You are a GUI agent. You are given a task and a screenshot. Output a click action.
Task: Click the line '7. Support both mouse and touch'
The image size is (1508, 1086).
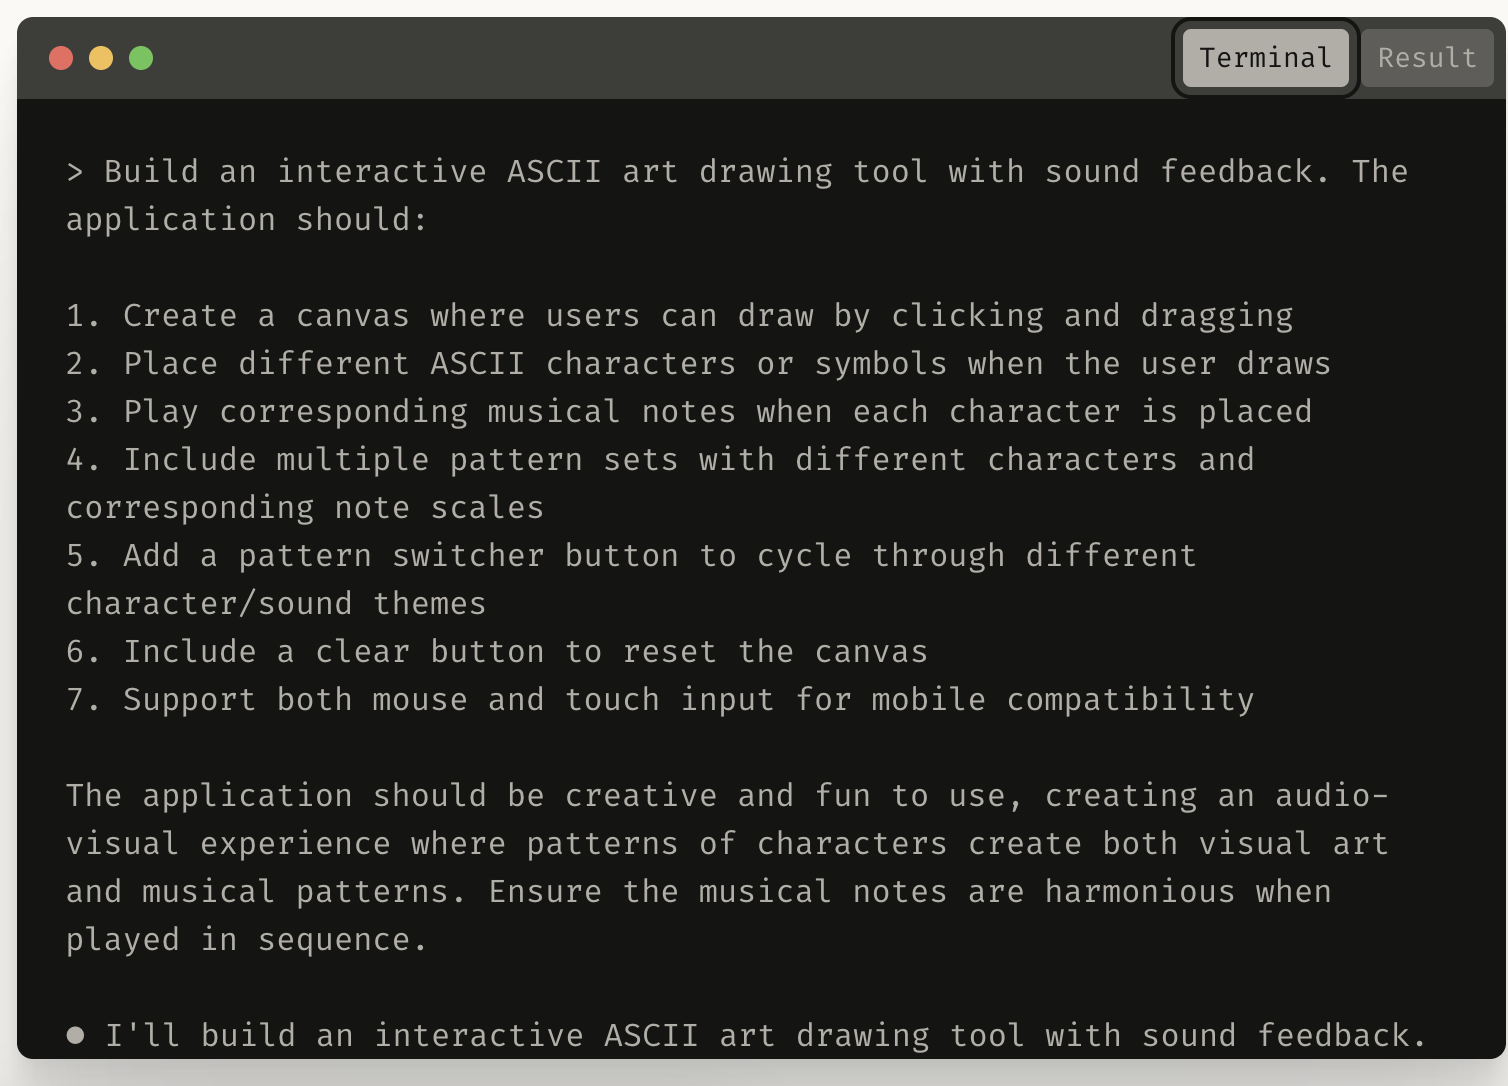click(660, 700)
